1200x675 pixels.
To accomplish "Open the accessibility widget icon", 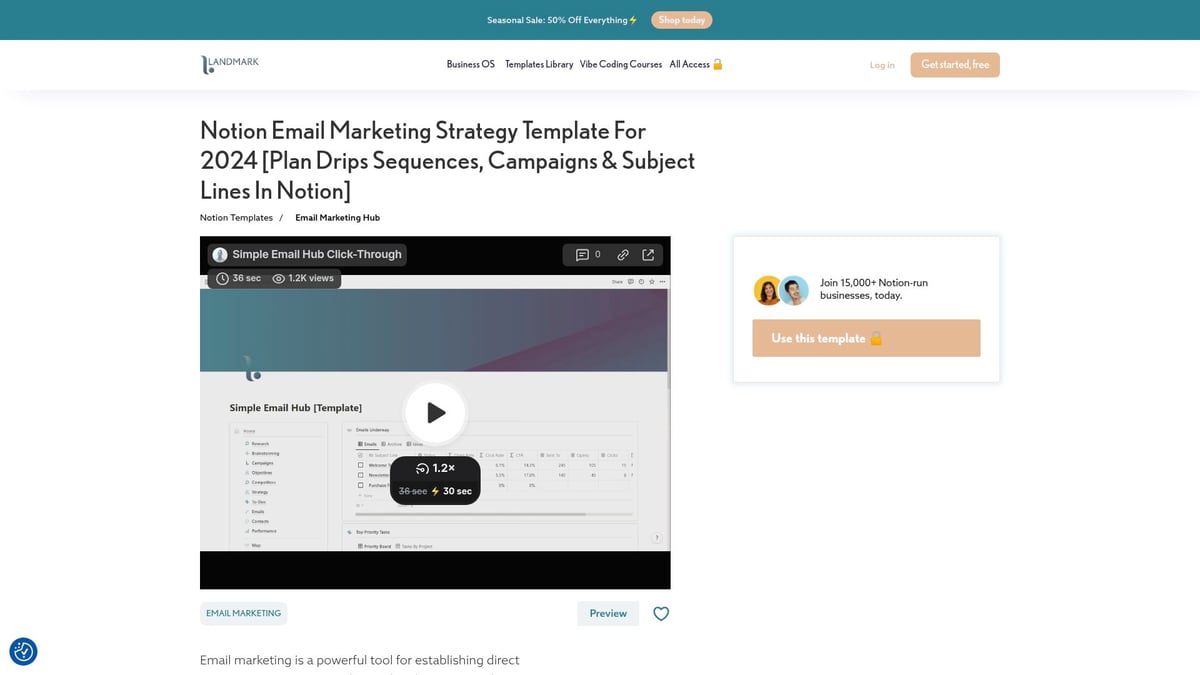I will coord(23,651).
